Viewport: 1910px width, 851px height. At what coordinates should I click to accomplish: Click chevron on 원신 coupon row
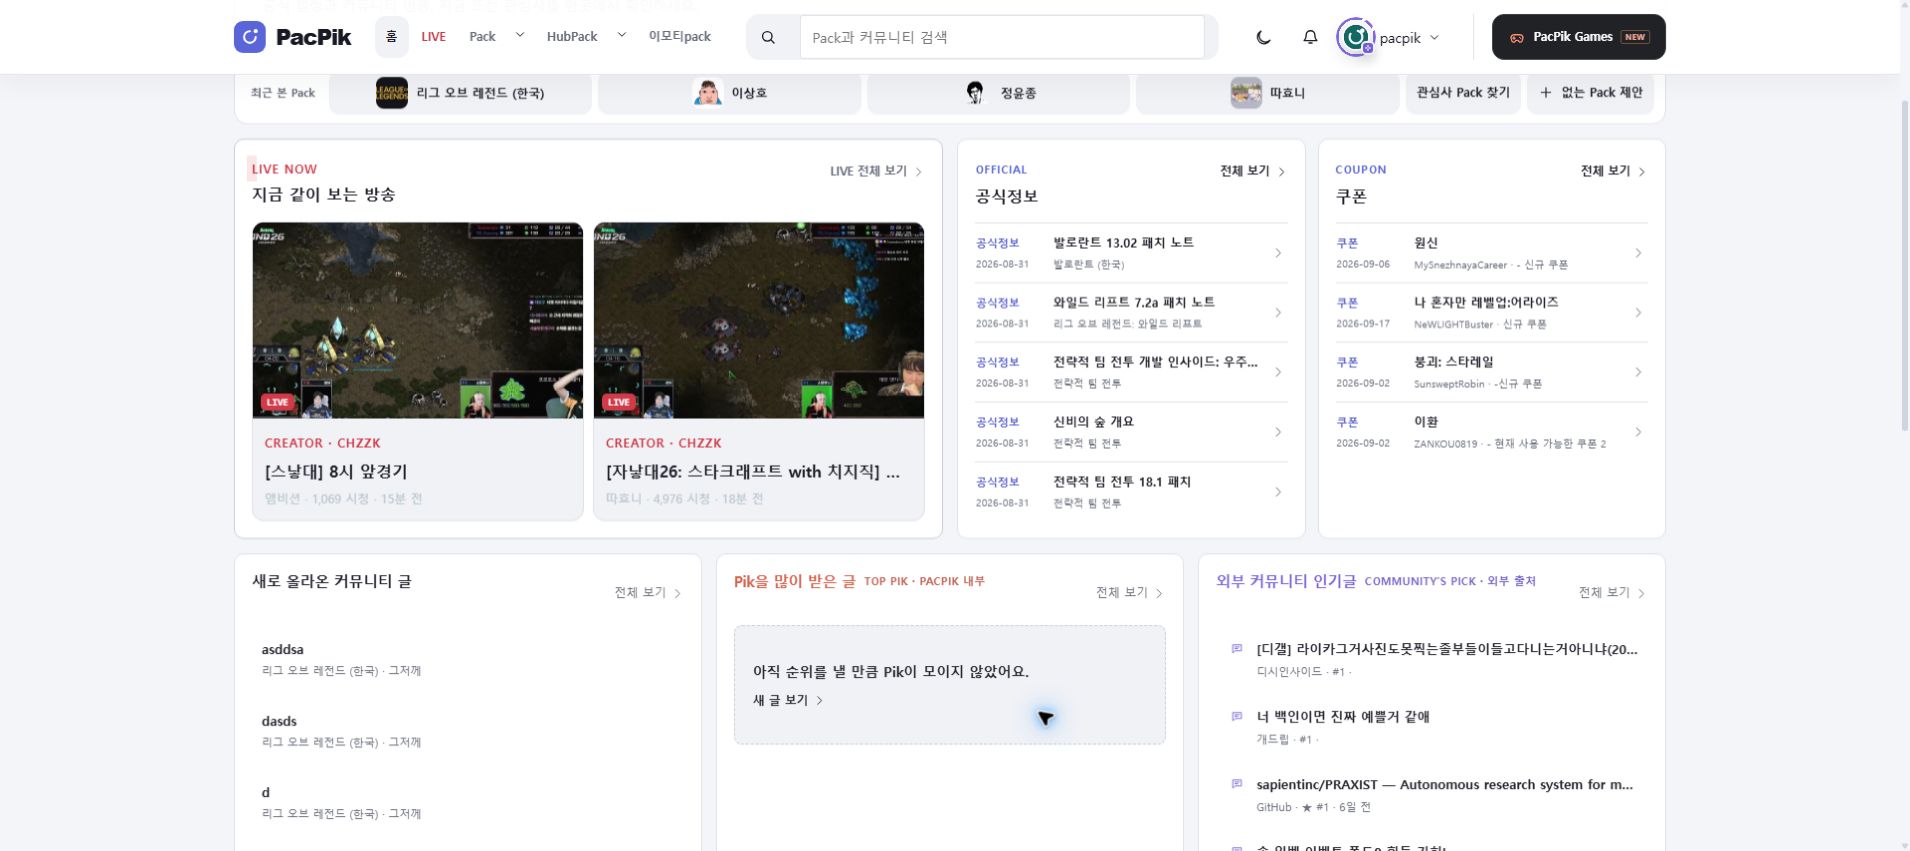click(x=1638, y=253)
